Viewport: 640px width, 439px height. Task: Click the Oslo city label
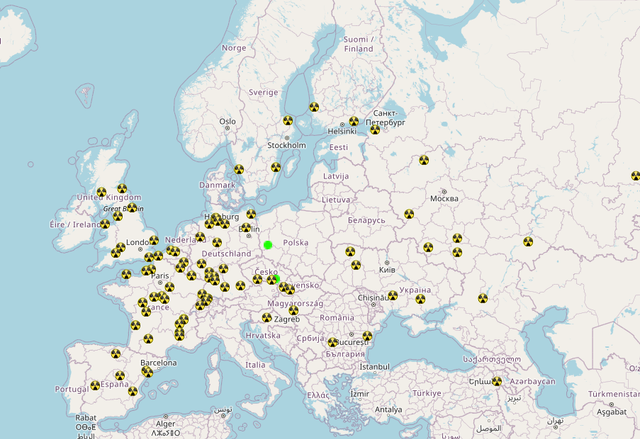click(227, 122)
